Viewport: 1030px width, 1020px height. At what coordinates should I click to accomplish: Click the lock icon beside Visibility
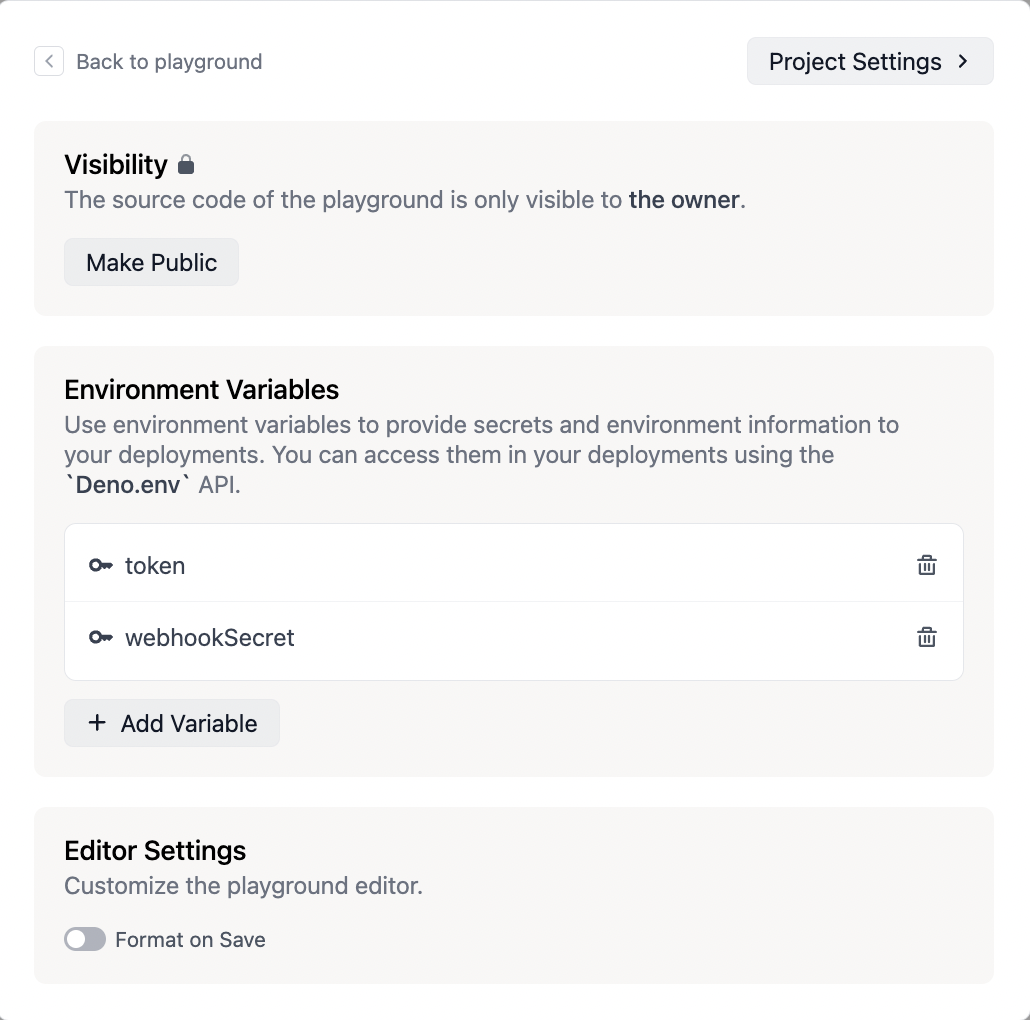186,164
